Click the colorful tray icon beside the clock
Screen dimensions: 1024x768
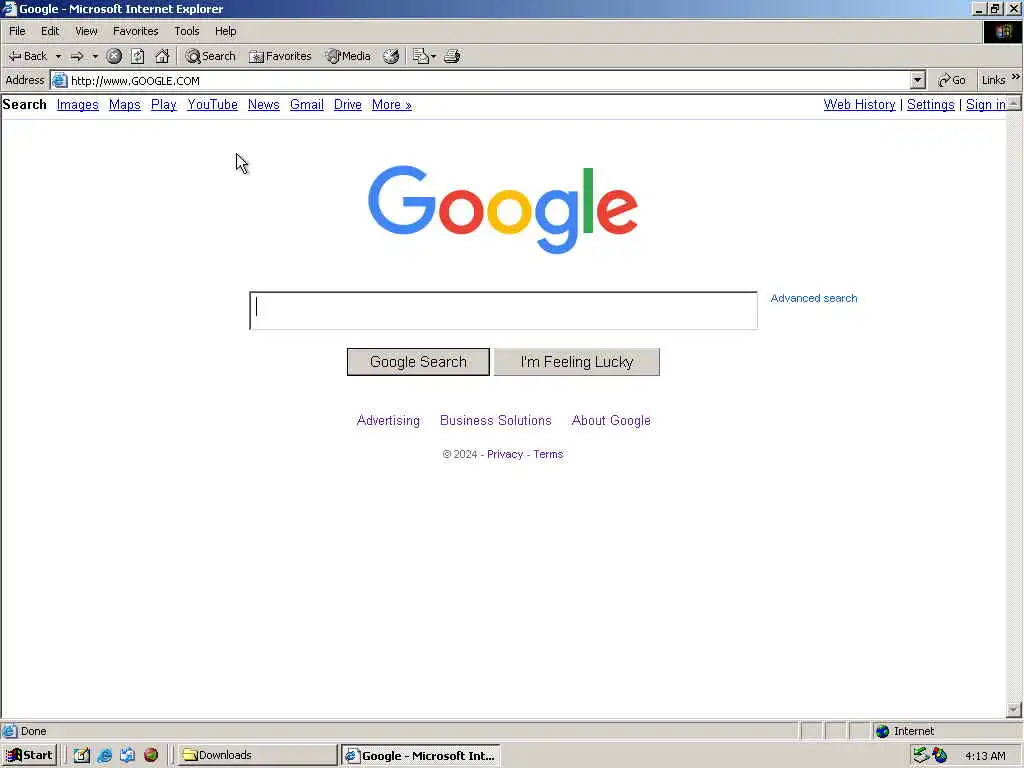tap(940, 756)
